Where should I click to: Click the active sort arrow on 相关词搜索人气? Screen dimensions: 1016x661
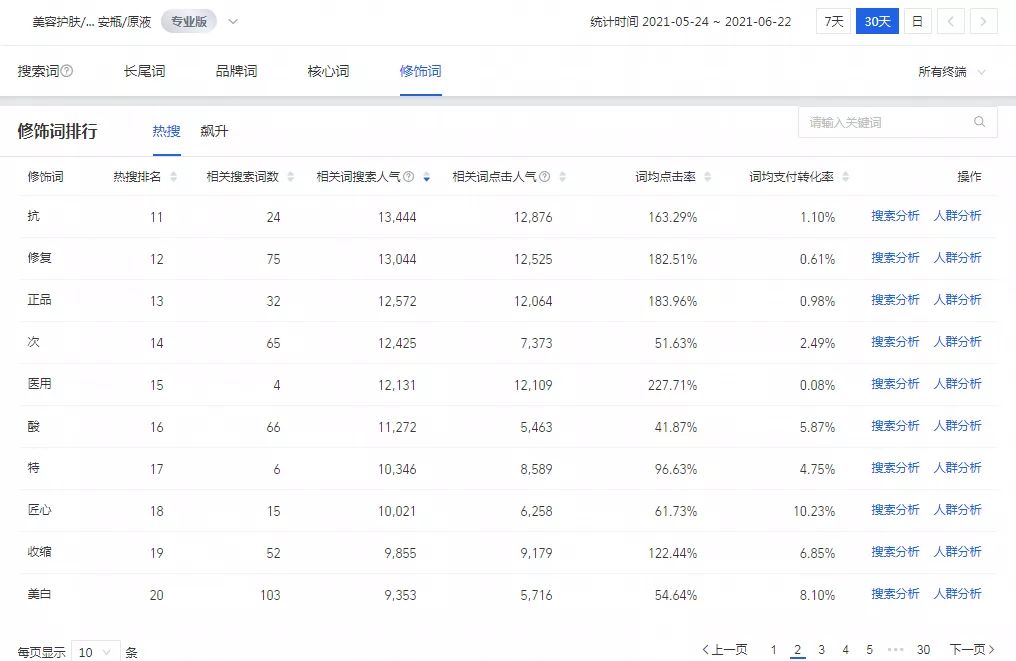coord(426,175)
